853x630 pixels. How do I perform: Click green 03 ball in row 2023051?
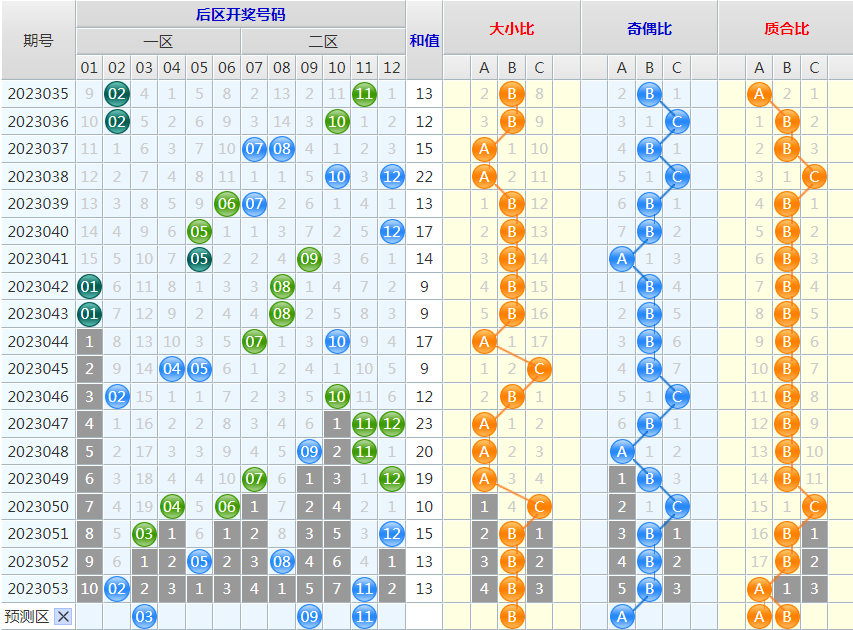tap(144, 533)
